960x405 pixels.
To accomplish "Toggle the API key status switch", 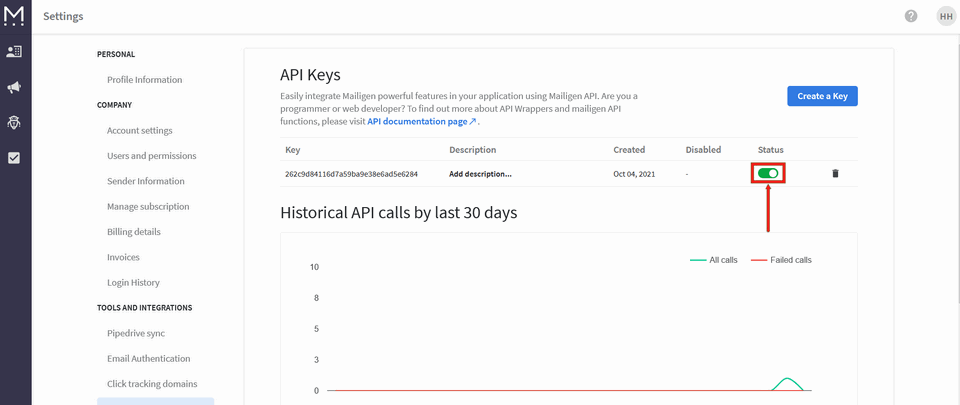I will [x=769, y=173].
